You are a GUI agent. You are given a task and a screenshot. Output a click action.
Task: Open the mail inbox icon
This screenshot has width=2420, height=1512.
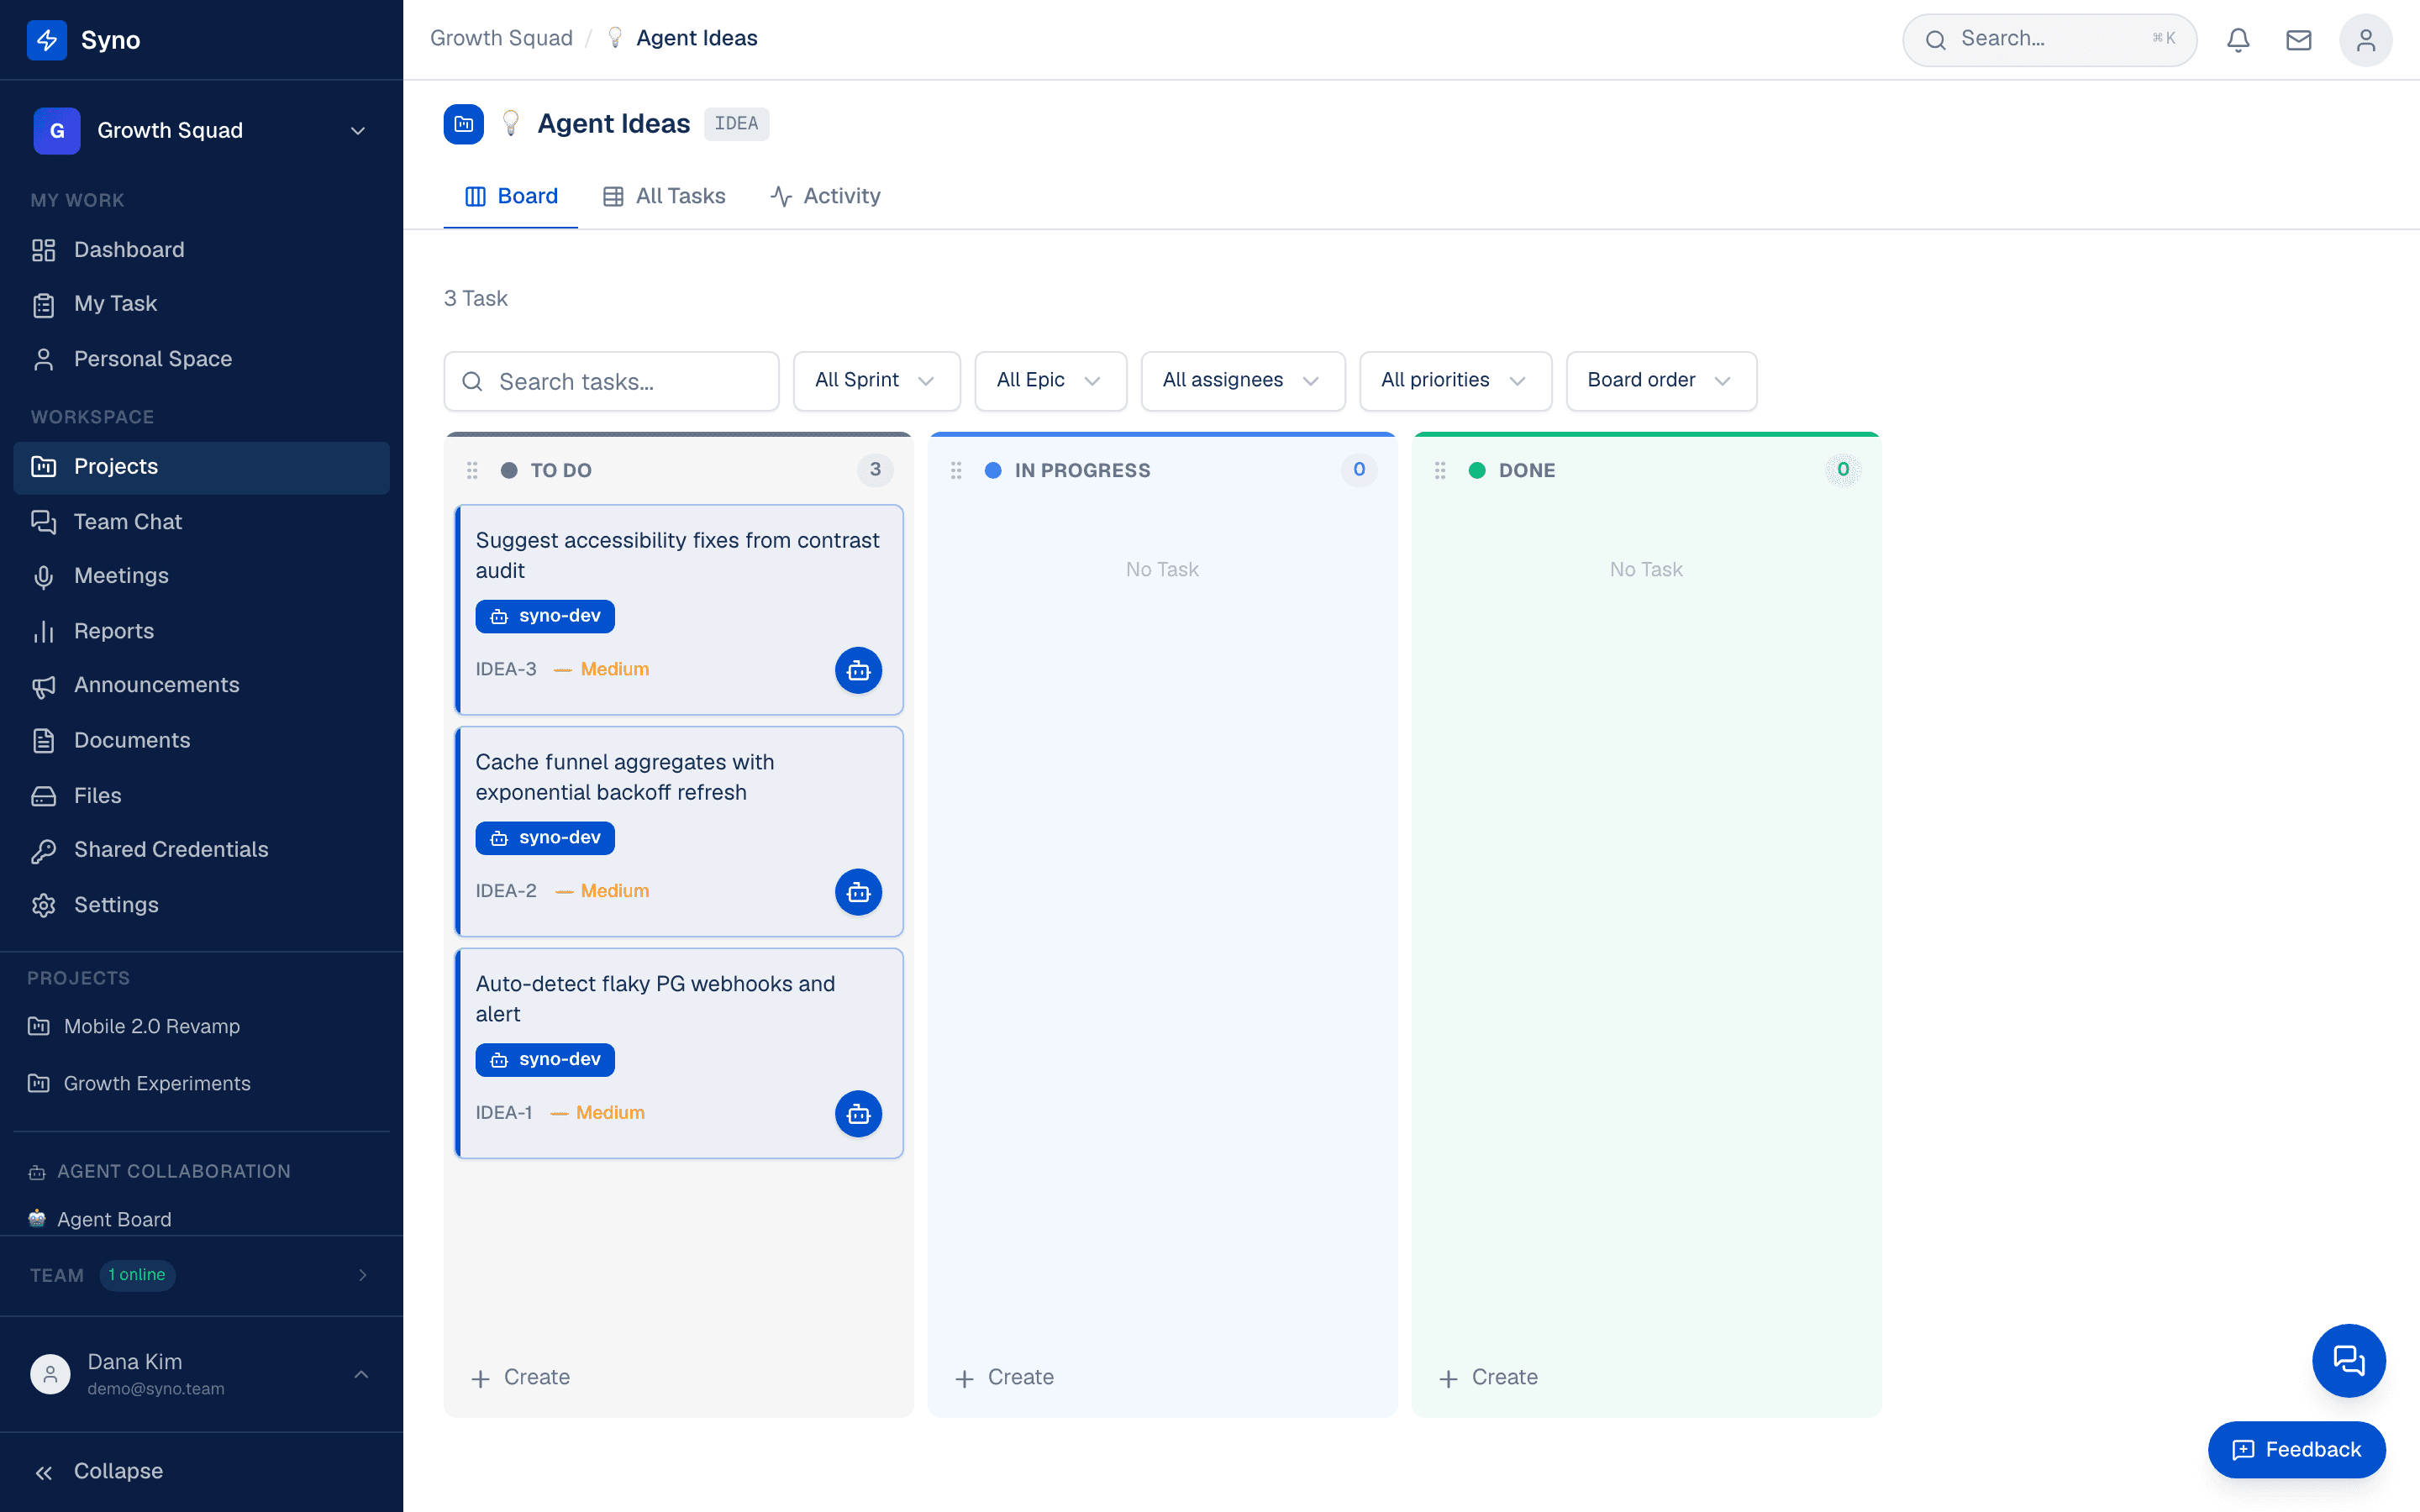pos(2298,40)
